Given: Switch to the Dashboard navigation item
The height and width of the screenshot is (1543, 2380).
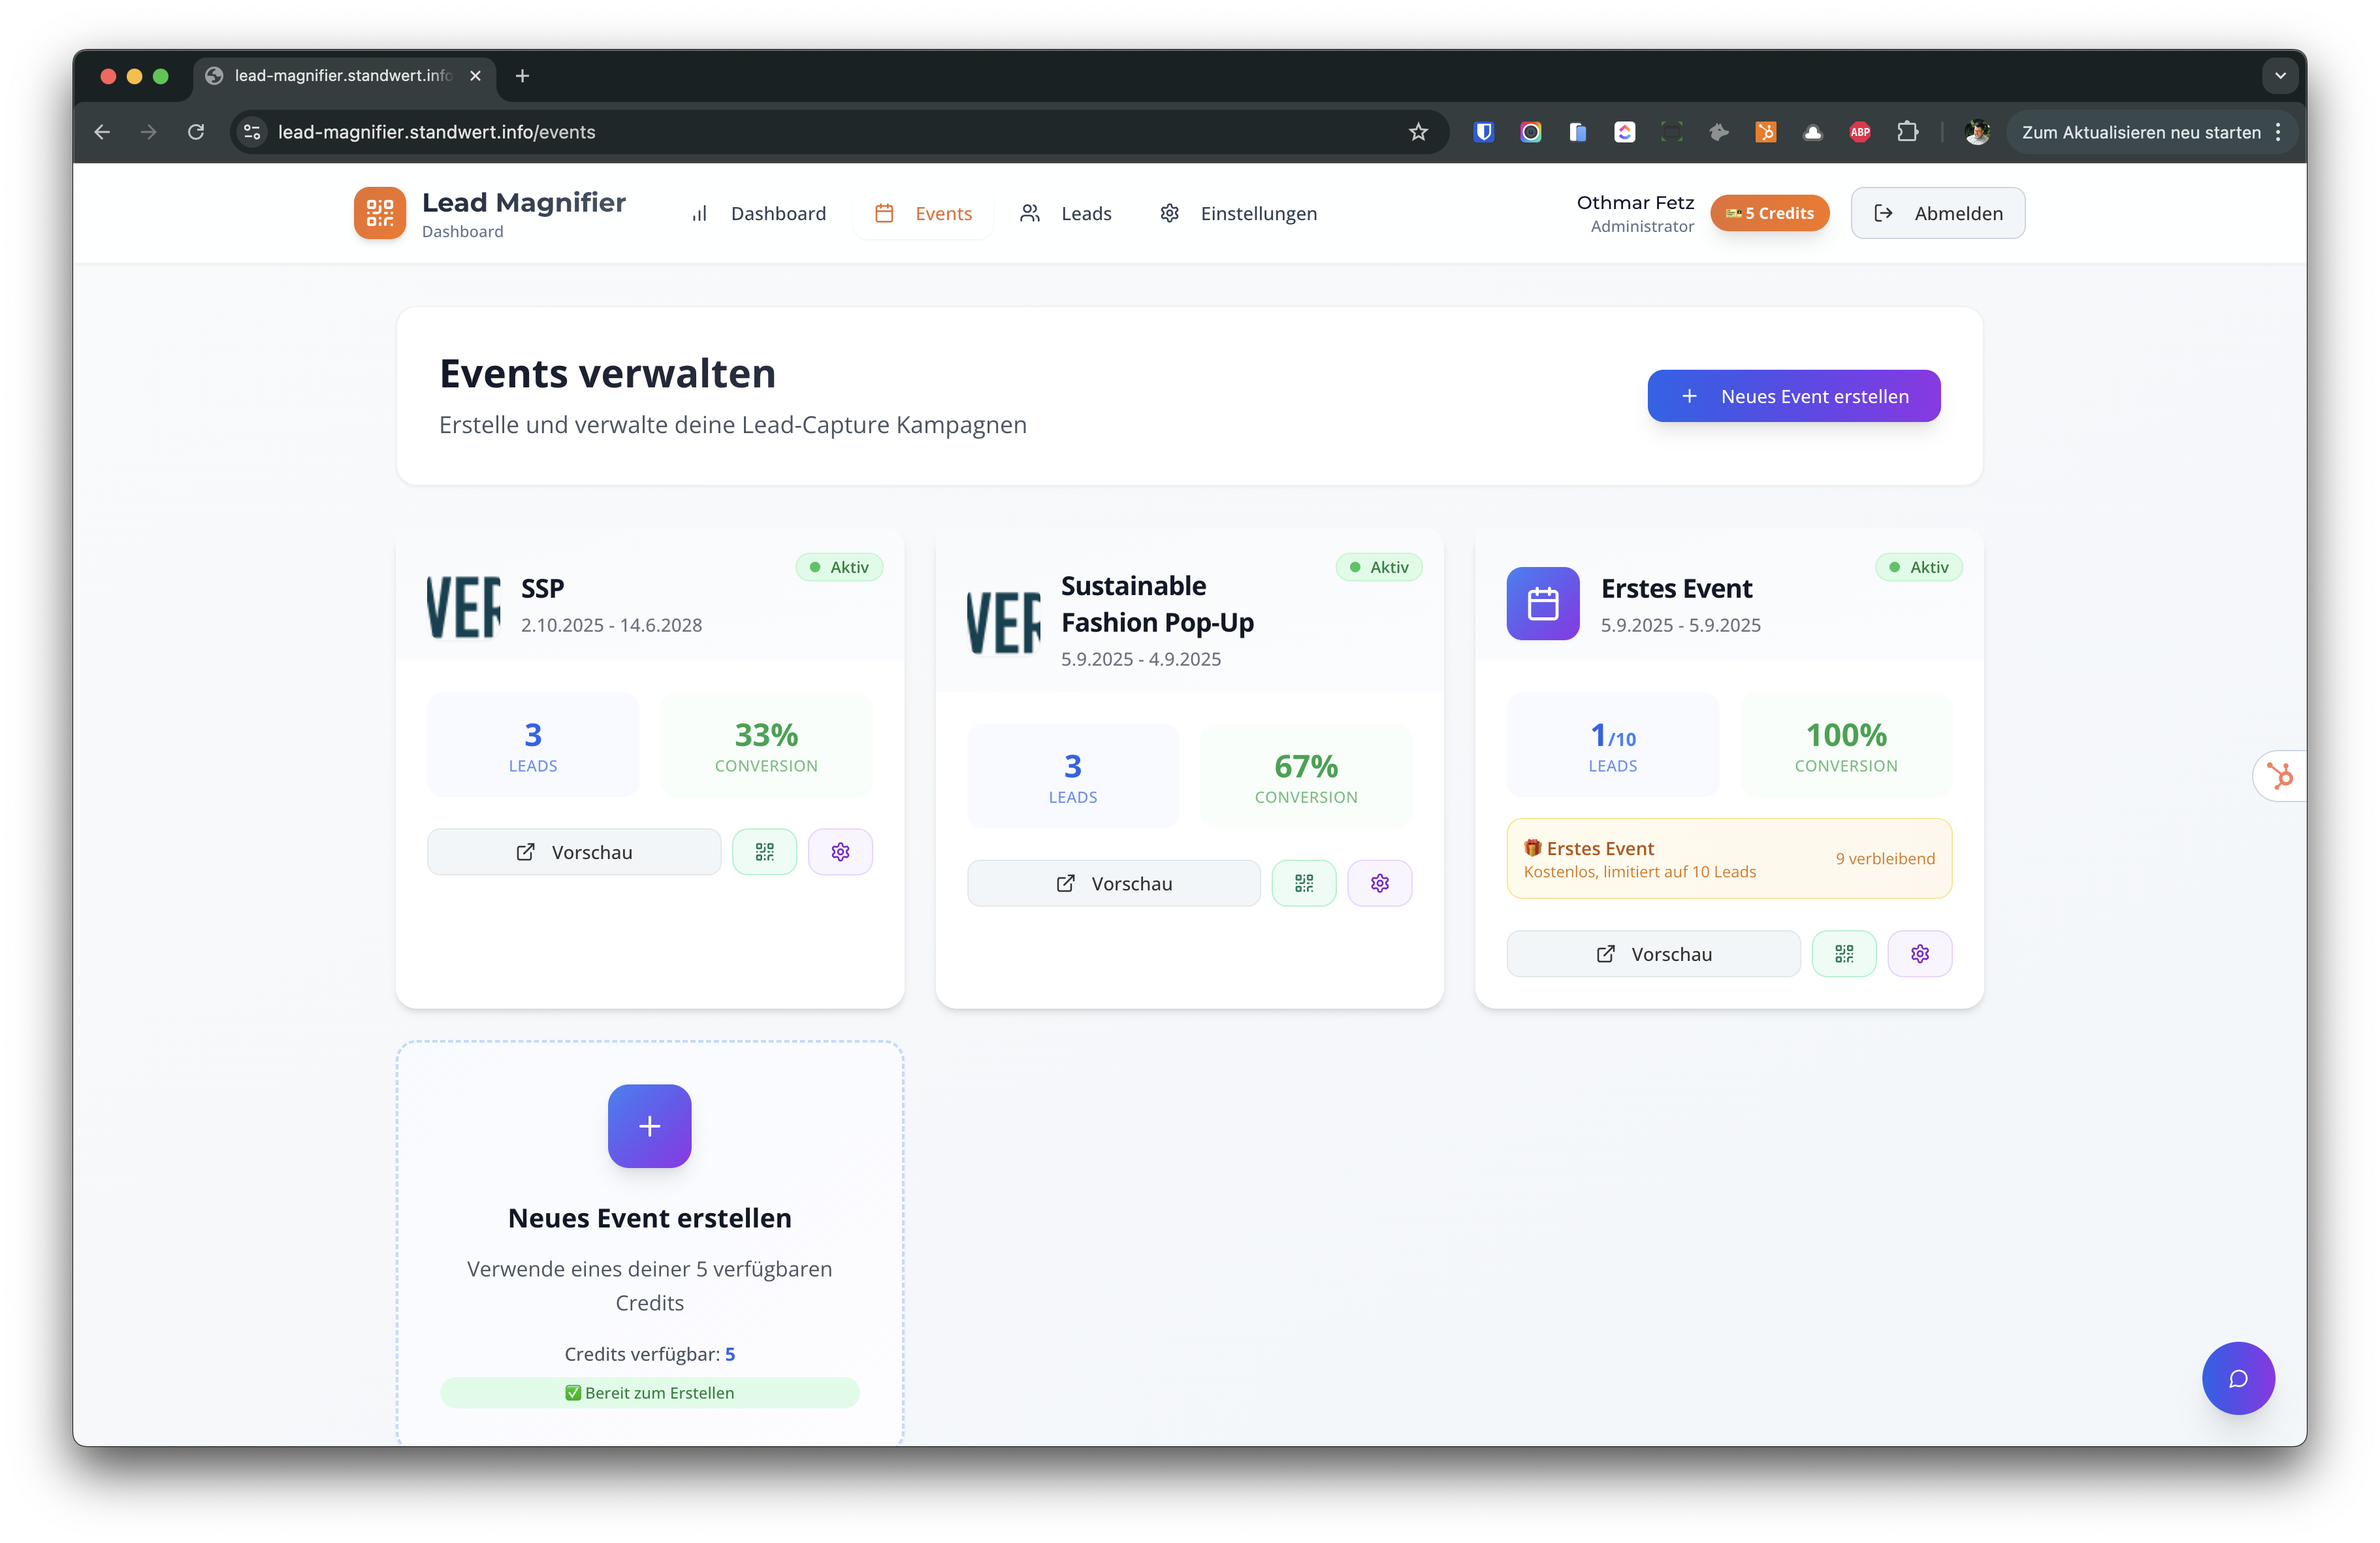Looking at the screenshot, I should point(778,213).
